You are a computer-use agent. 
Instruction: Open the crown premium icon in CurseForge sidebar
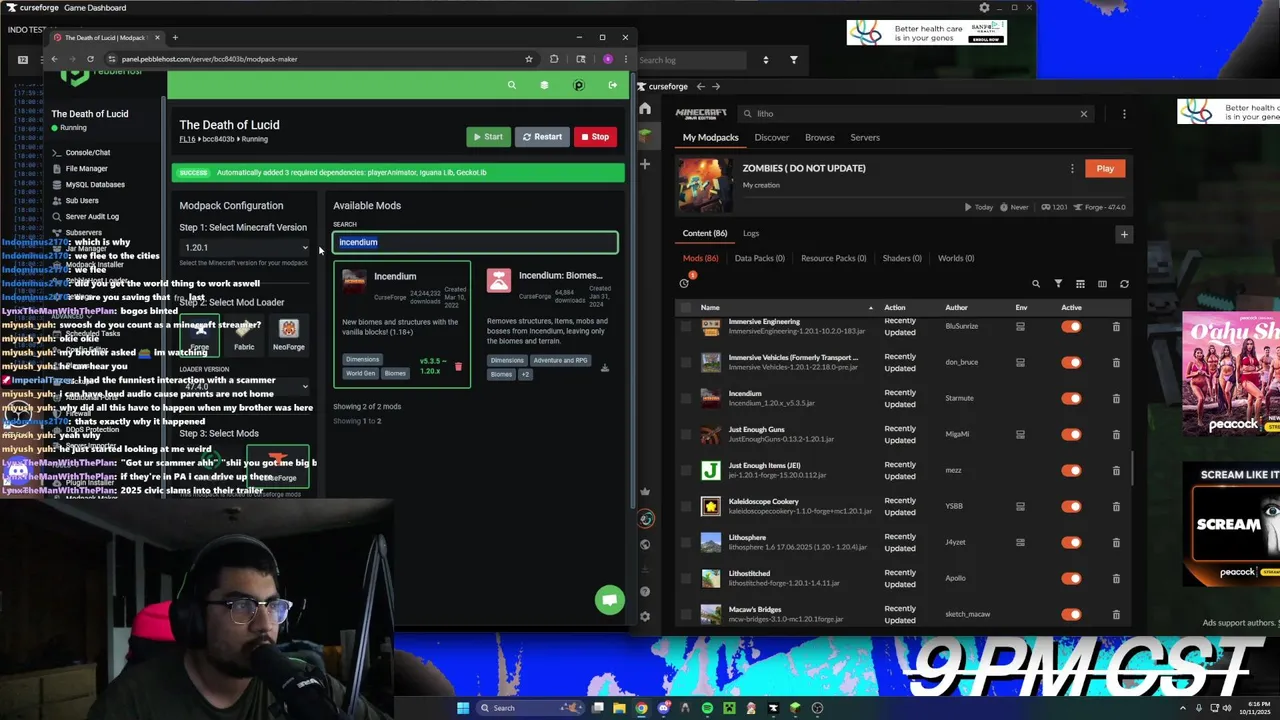[645, 491]
